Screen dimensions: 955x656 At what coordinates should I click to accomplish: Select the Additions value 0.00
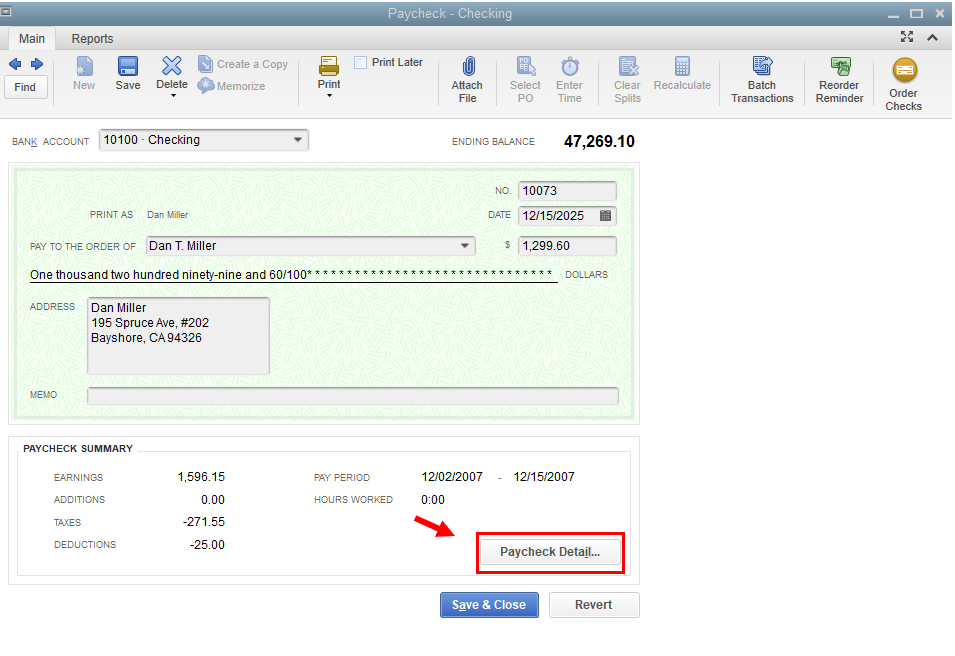pos(213,500)
